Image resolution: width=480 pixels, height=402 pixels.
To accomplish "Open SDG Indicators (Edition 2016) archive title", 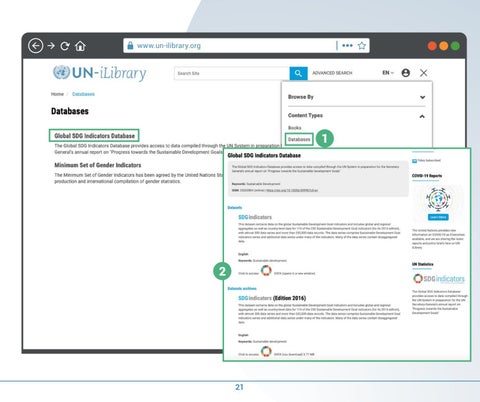I will click(x=272, y=298).
